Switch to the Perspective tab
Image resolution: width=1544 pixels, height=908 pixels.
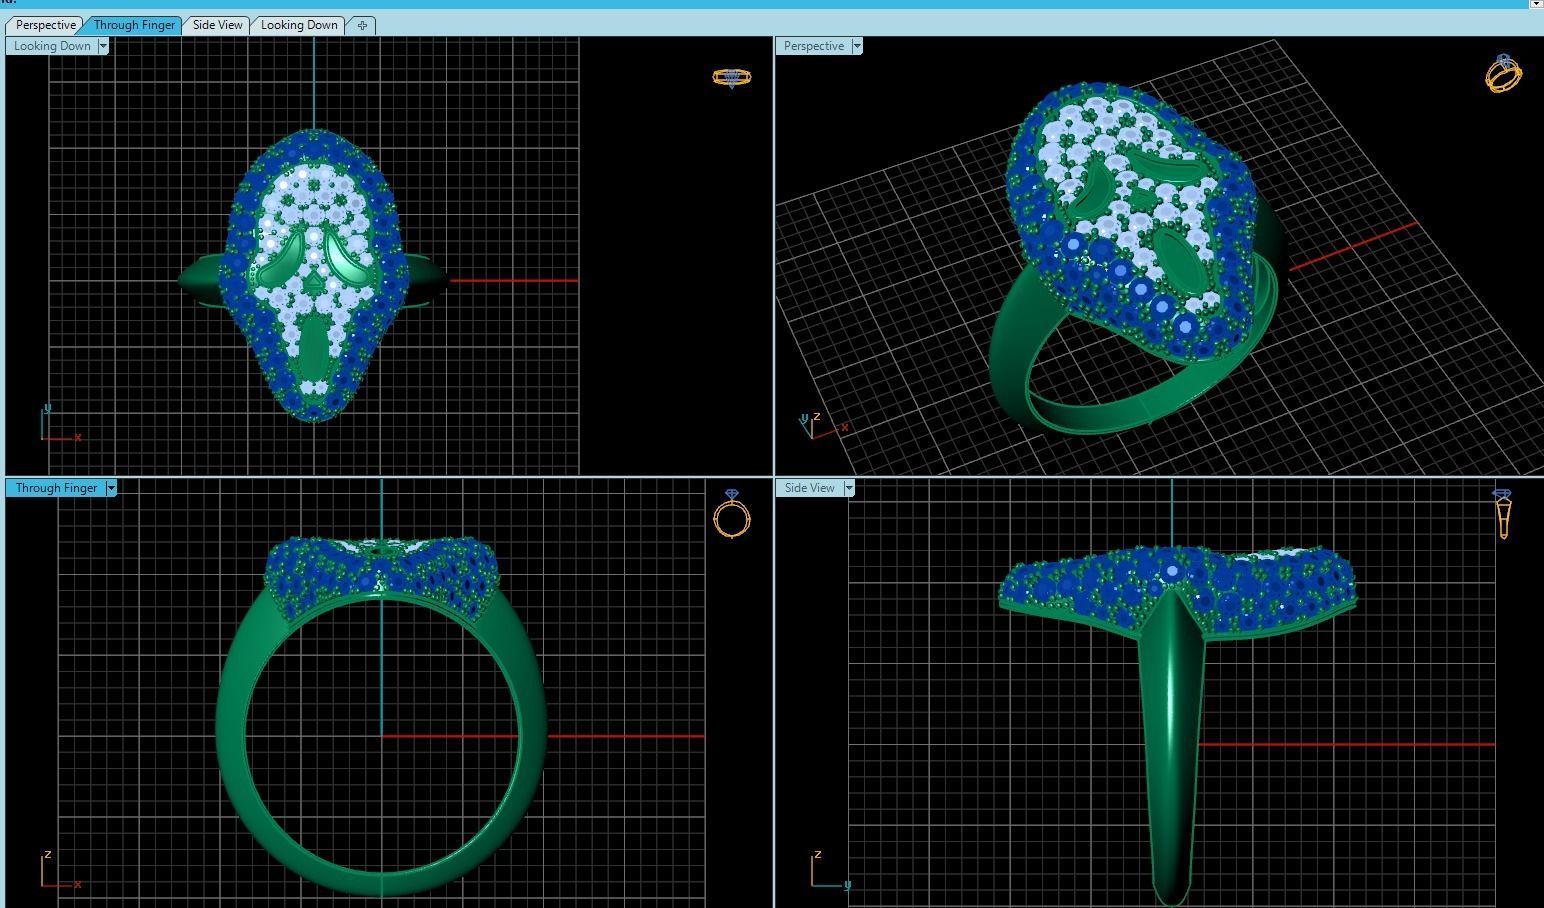pyautogui.click(x=45, y=25)
